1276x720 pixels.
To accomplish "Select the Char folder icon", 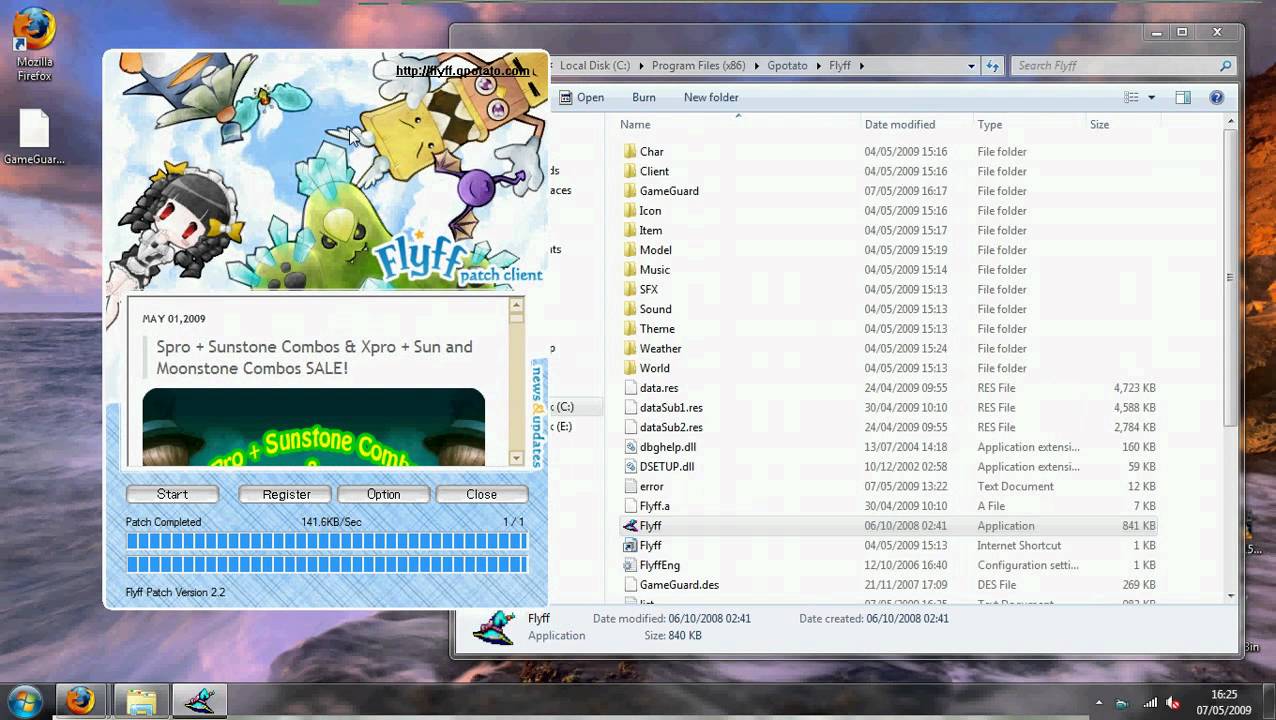I will (x=630, y=152).
